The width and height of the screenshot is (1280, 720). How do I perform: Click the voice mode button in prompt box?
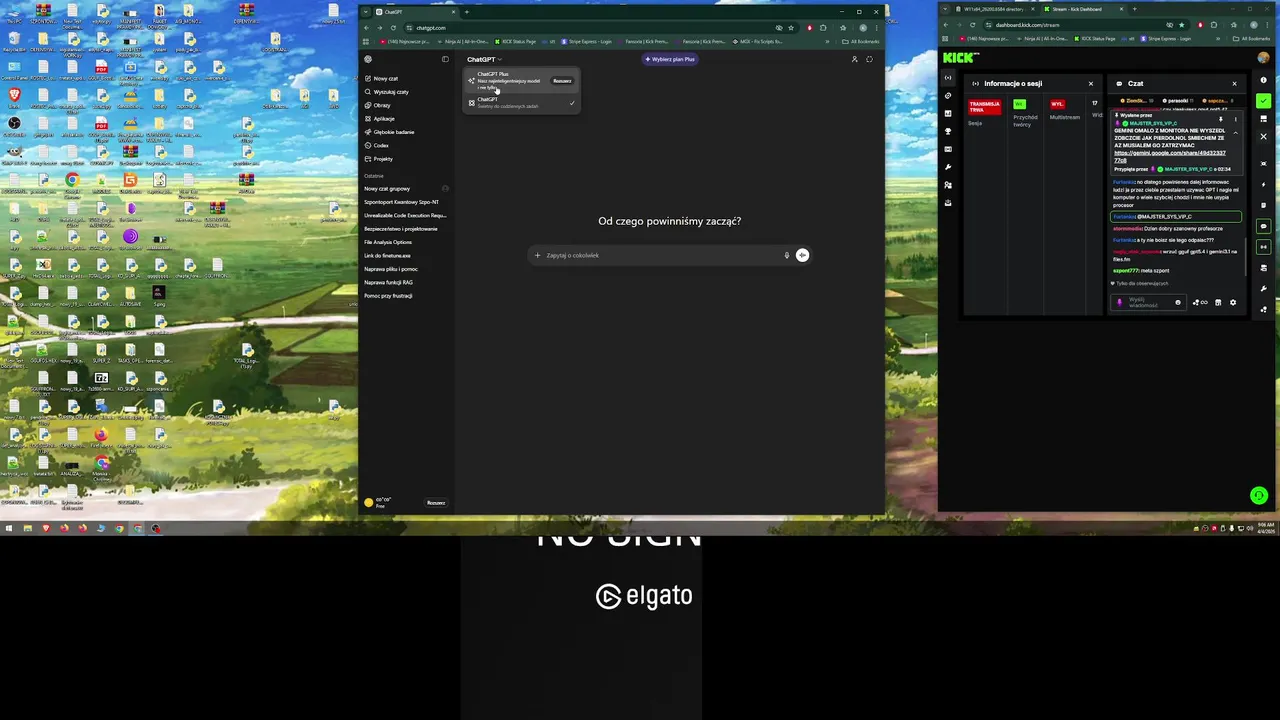(802, 255)
